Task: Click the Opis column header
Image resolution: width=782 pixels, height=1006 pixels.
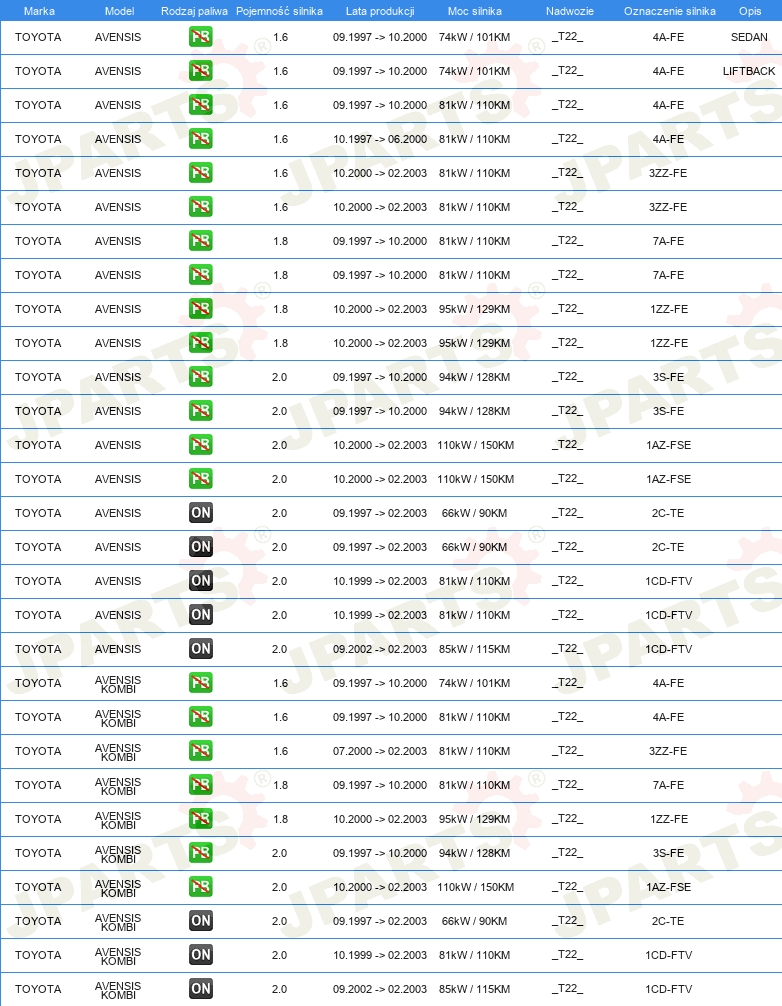Action: 750,11
